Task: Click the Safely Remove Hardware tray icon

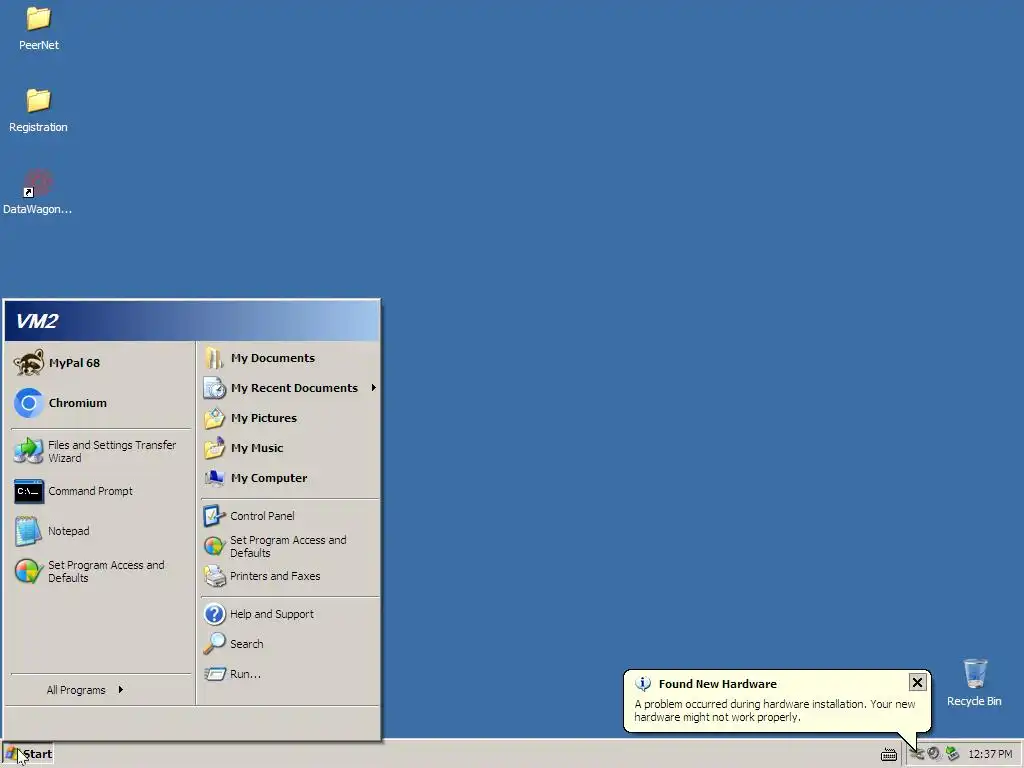Action: point(952,754)
